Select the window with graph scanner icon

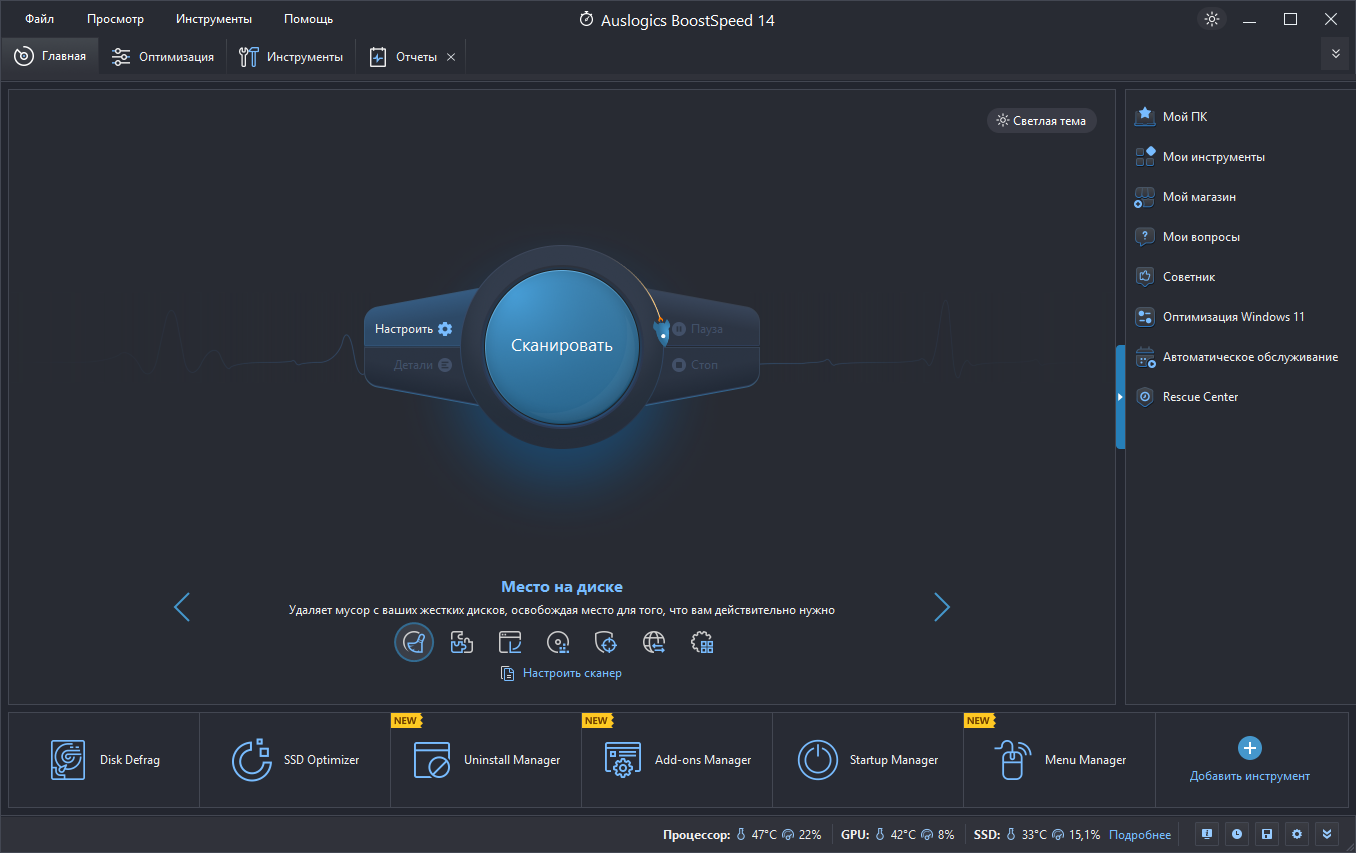coord(510,642)
